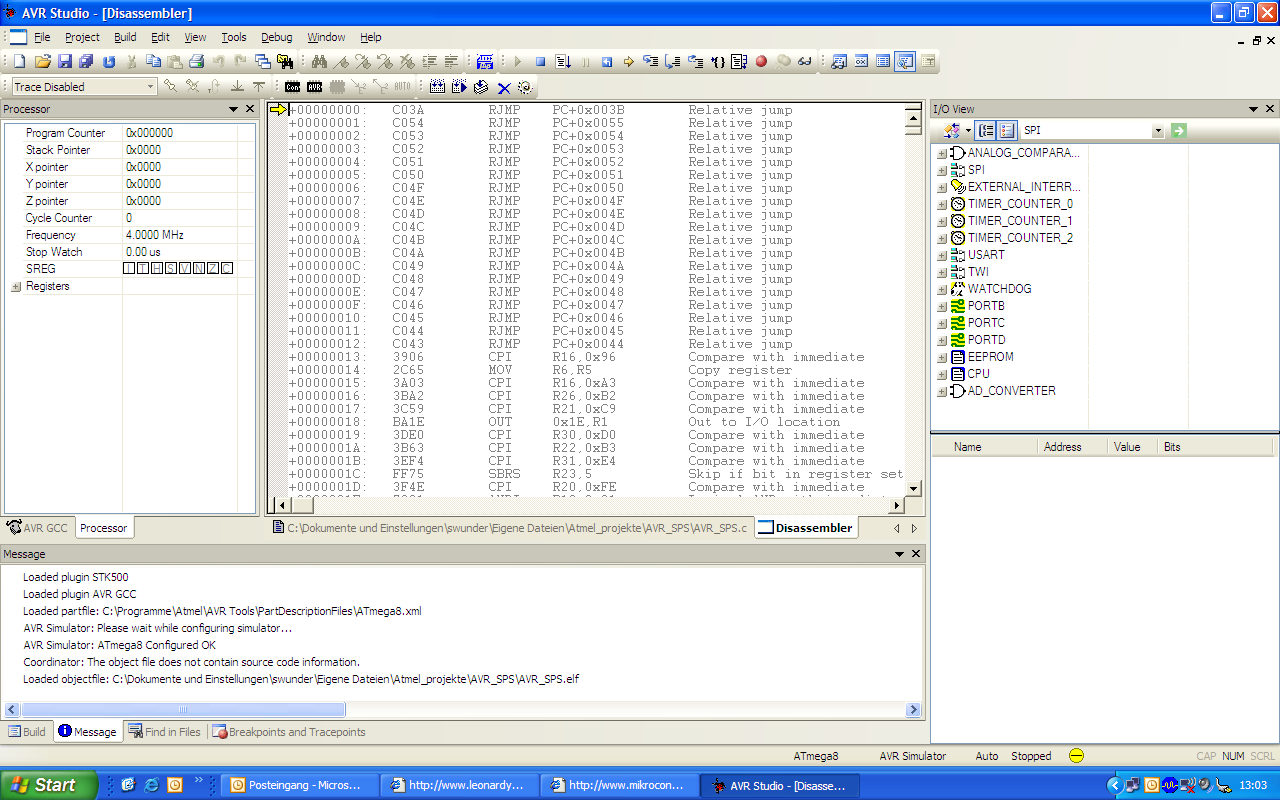Click the blue Reset icon

tap(607, 61)
